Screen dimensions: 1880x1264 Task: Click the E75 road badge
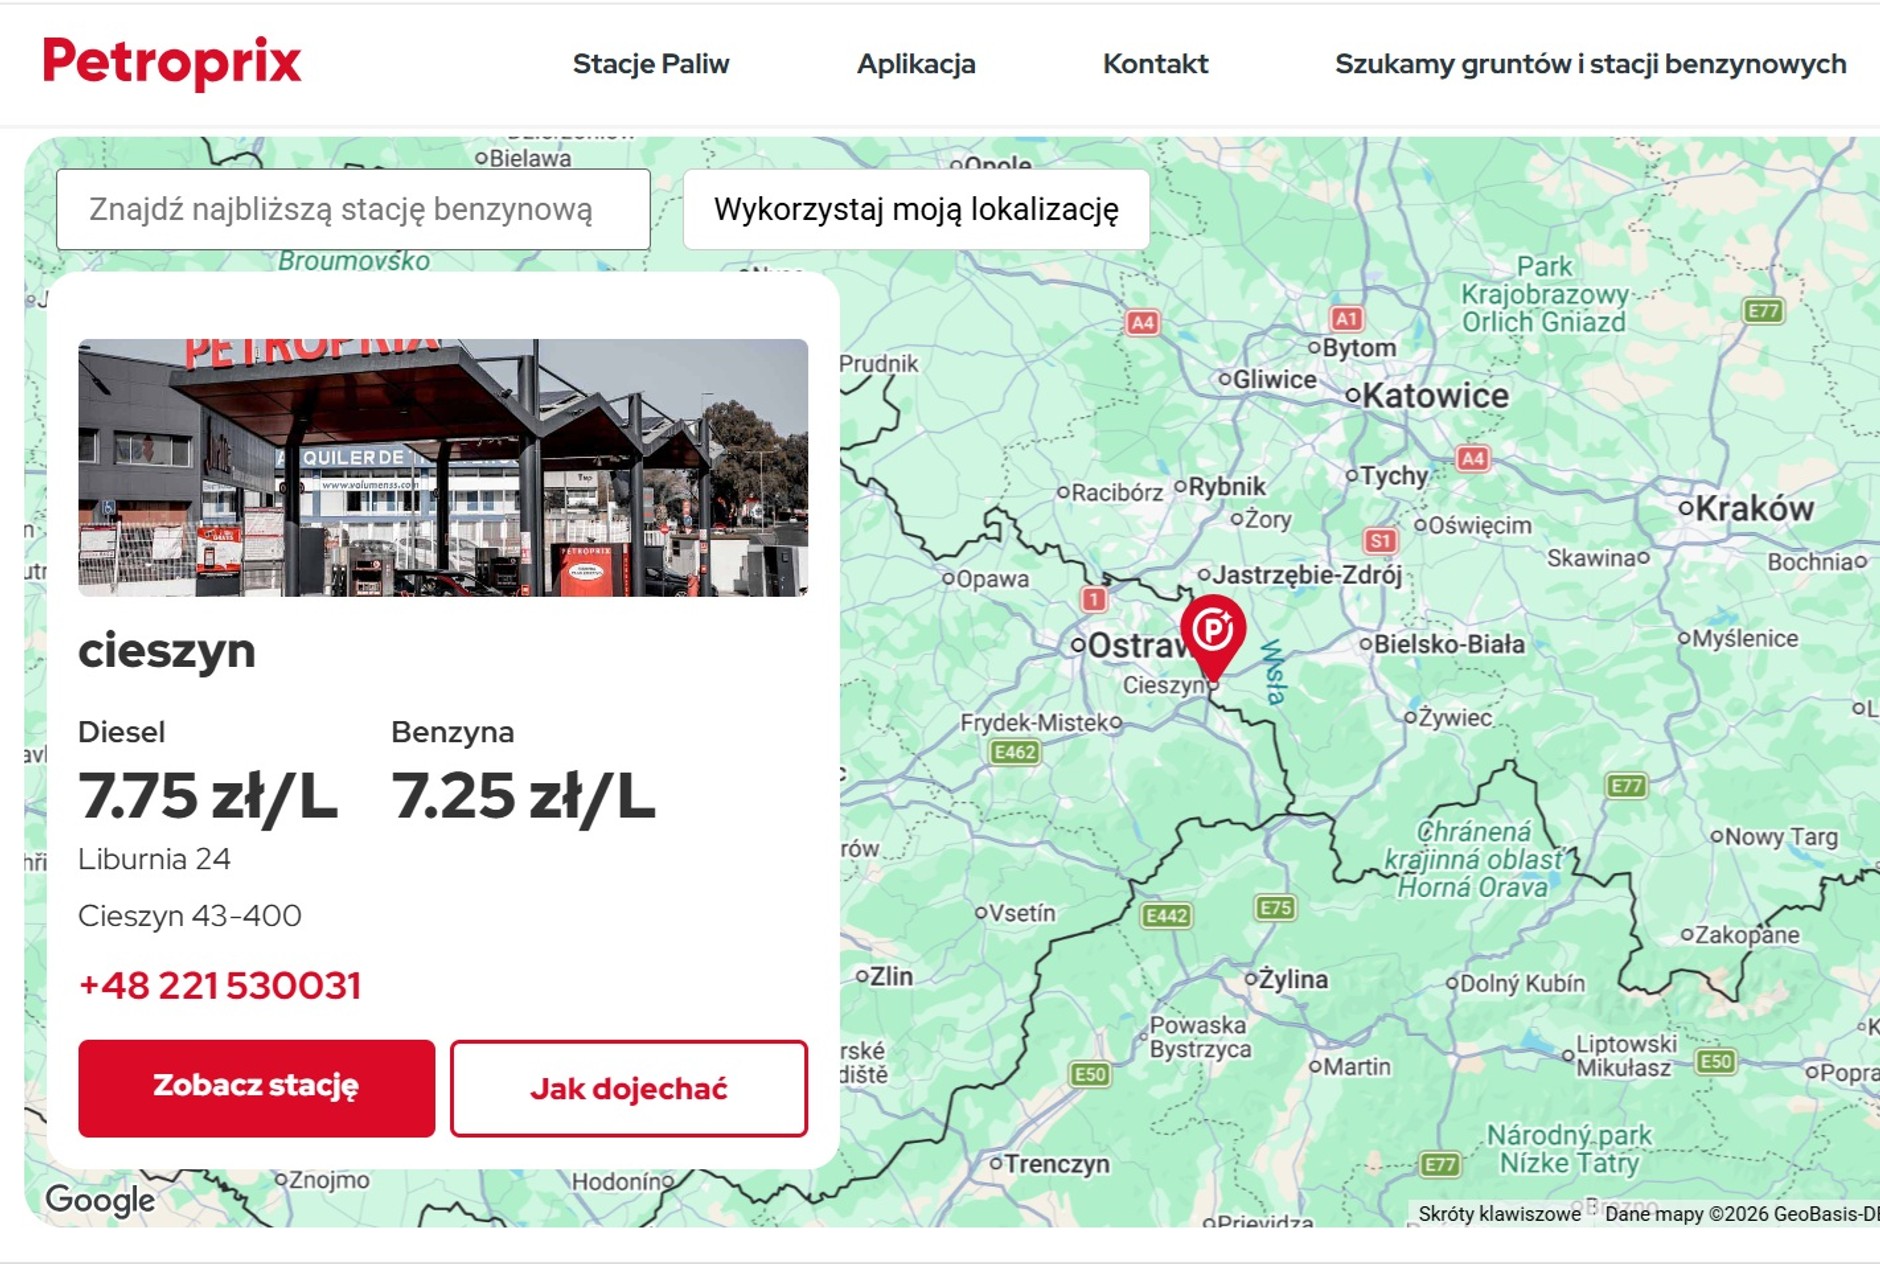[x=1275, y=908]
